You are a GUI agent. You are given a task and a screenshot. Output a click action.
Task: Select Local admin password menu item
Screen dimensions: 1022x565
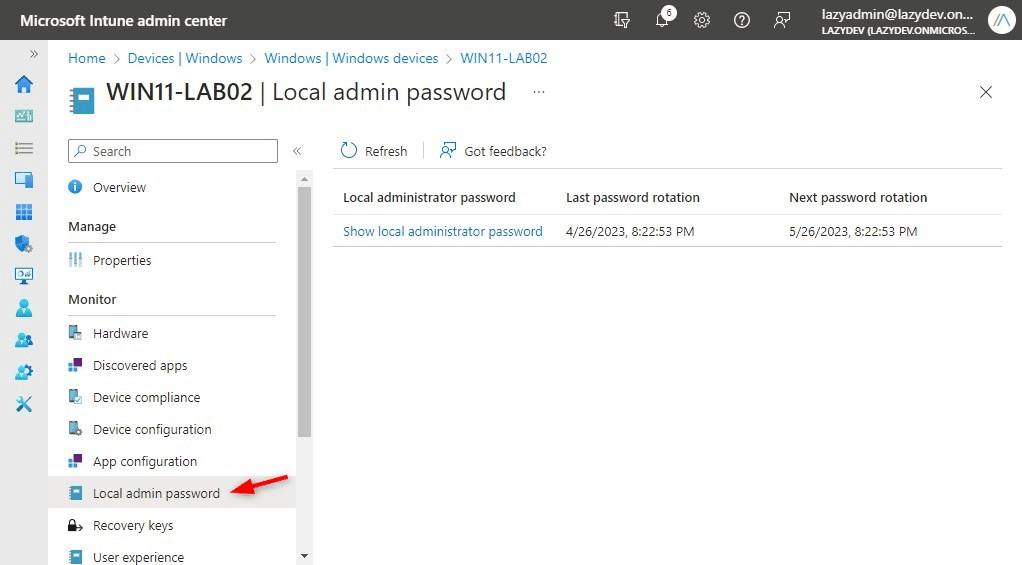coord(172,493)
